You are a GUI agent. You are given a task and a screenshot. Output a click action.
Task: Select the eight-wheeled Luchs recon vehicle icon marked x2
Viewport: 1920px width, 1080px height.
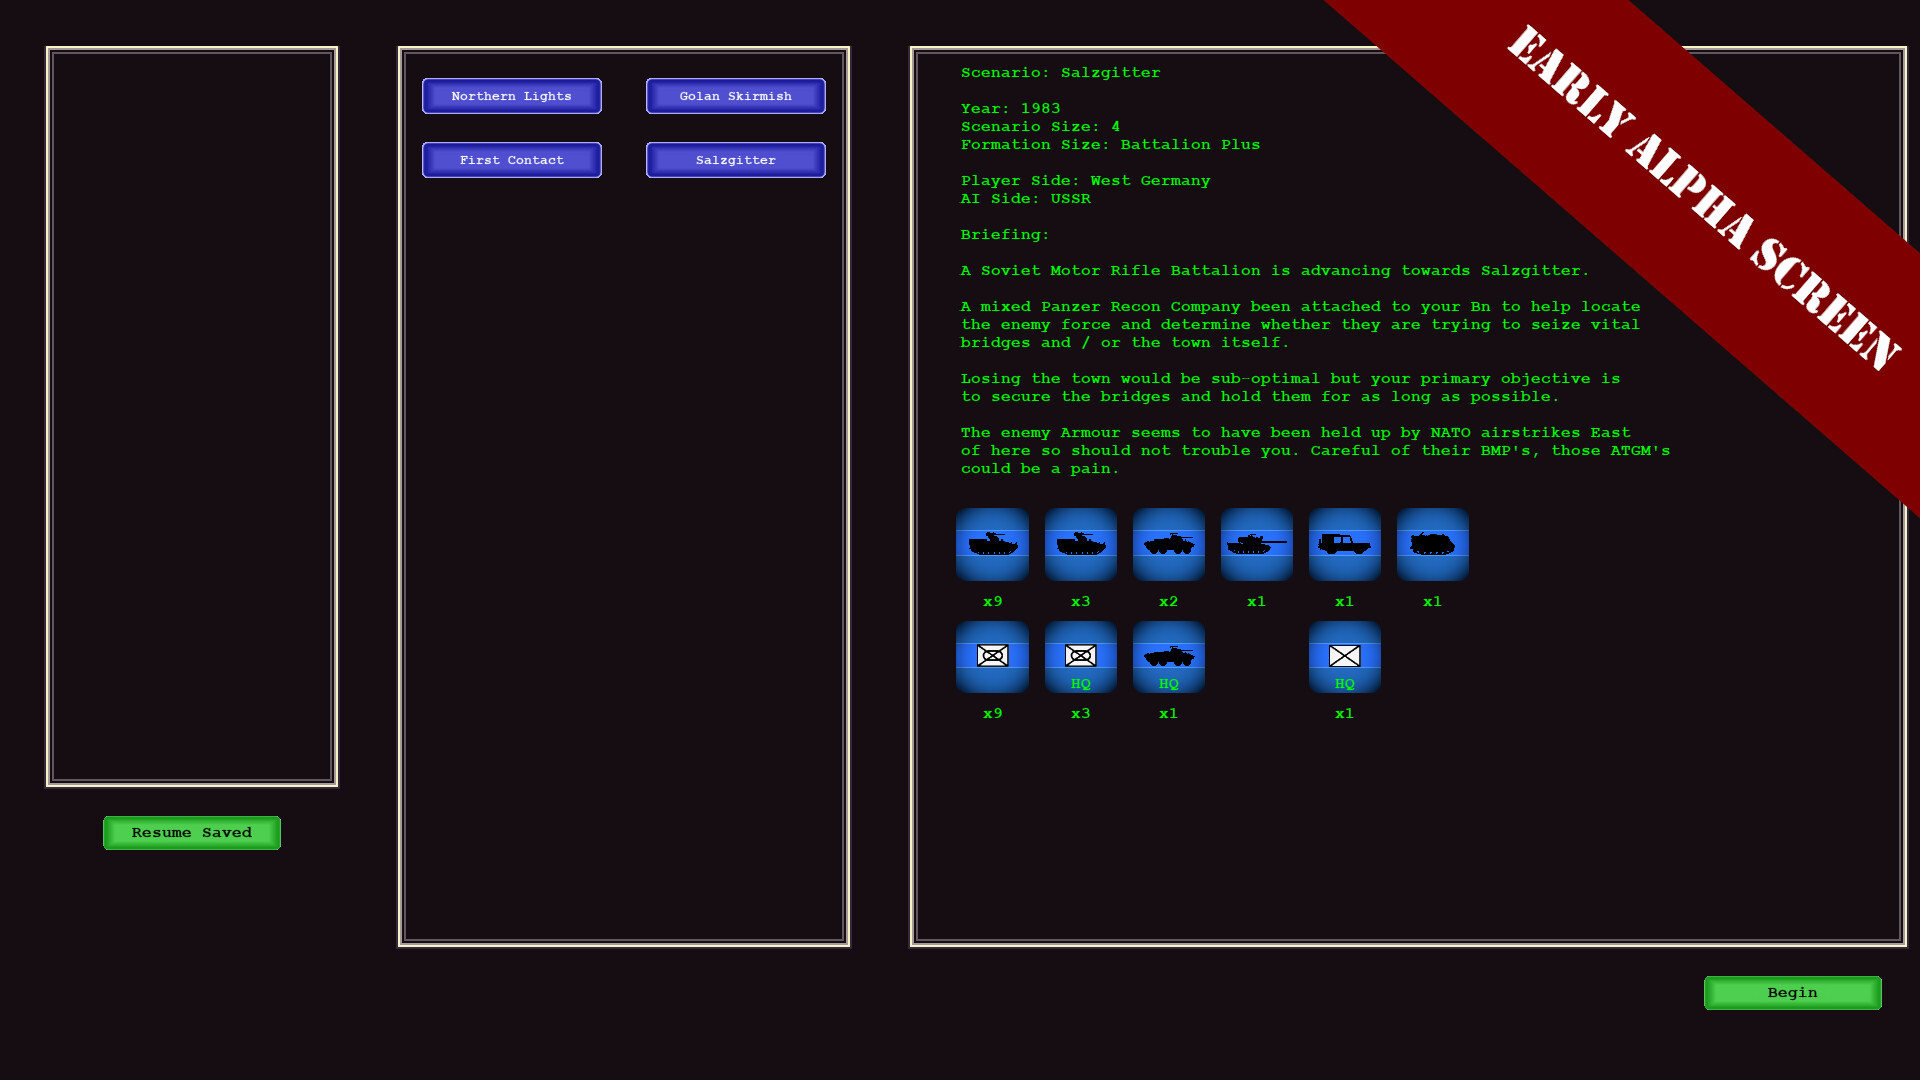coord(1168,545)
